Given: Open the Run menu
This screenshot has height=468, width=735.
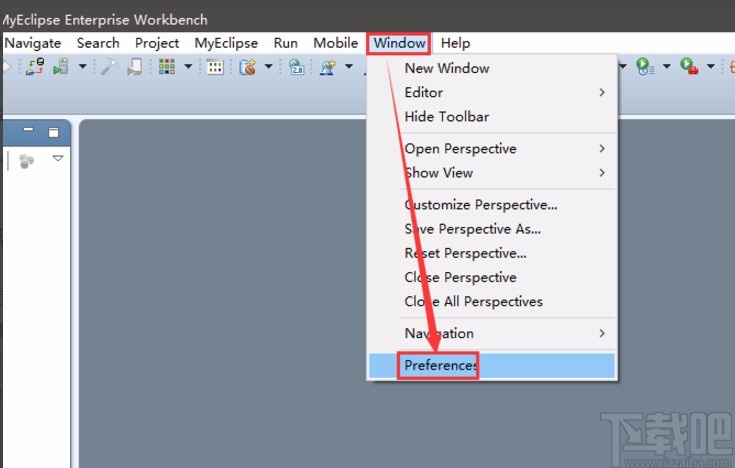Looking at the screenshot, I should [x=285, y=43].
